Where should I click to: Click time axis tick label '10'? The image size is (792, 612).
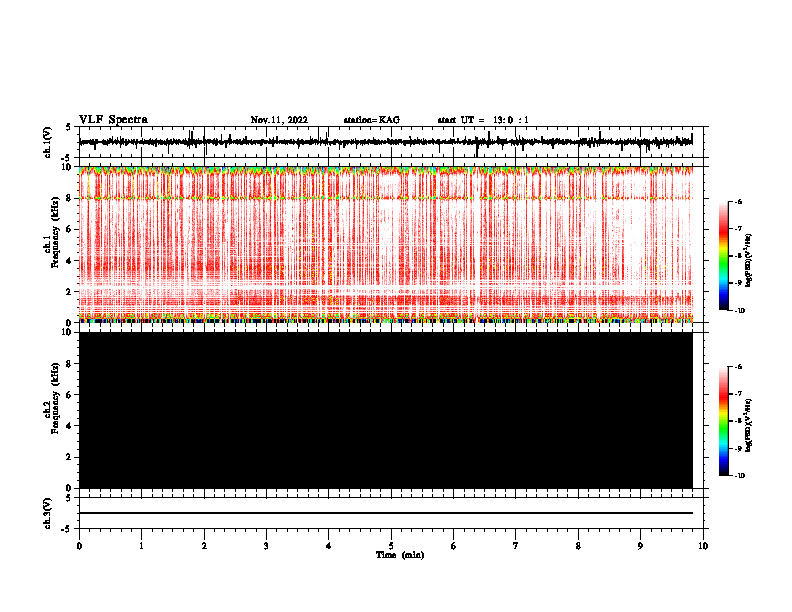tap(703, 546)
